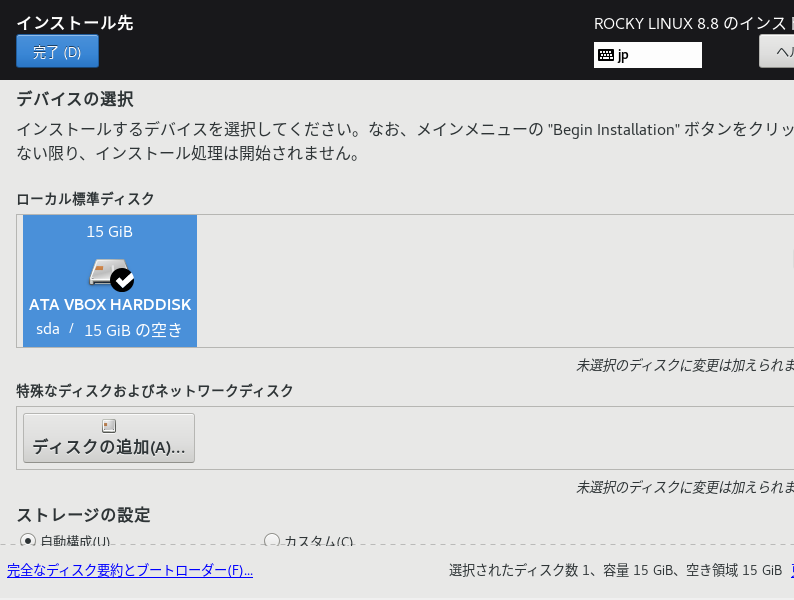This screenshot has height=600, width=794.
Task: Click the keyboard icon beside jp
Action: 606,55
